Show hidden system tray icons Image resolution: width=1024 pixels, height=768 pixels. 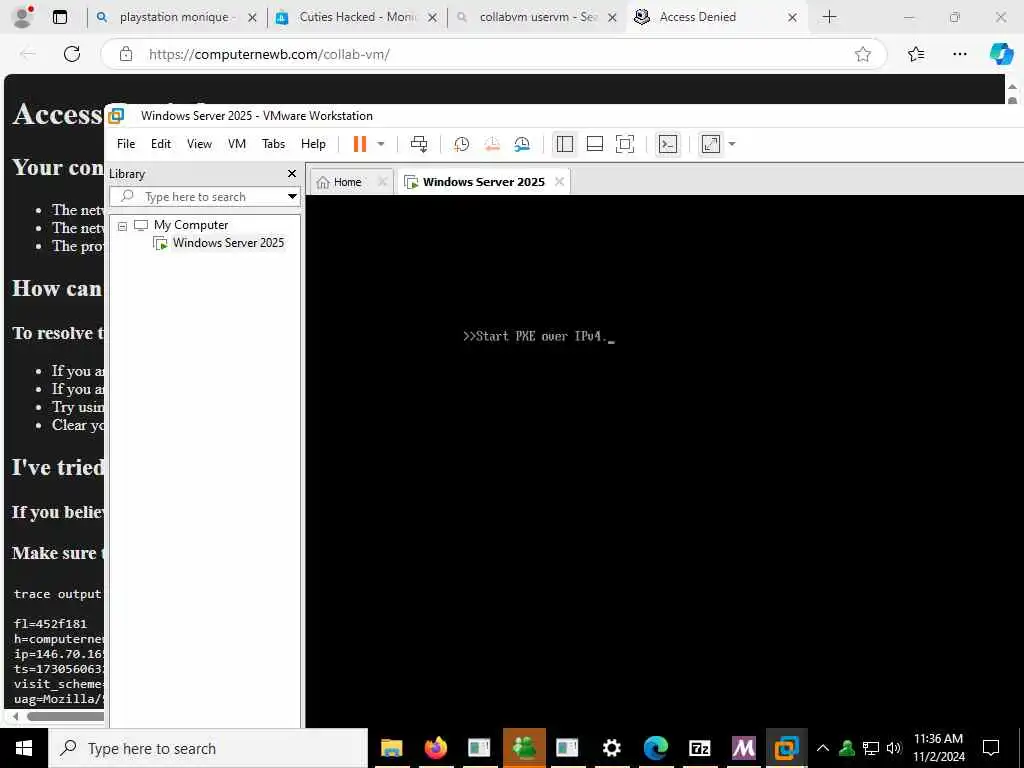[823, 748]
